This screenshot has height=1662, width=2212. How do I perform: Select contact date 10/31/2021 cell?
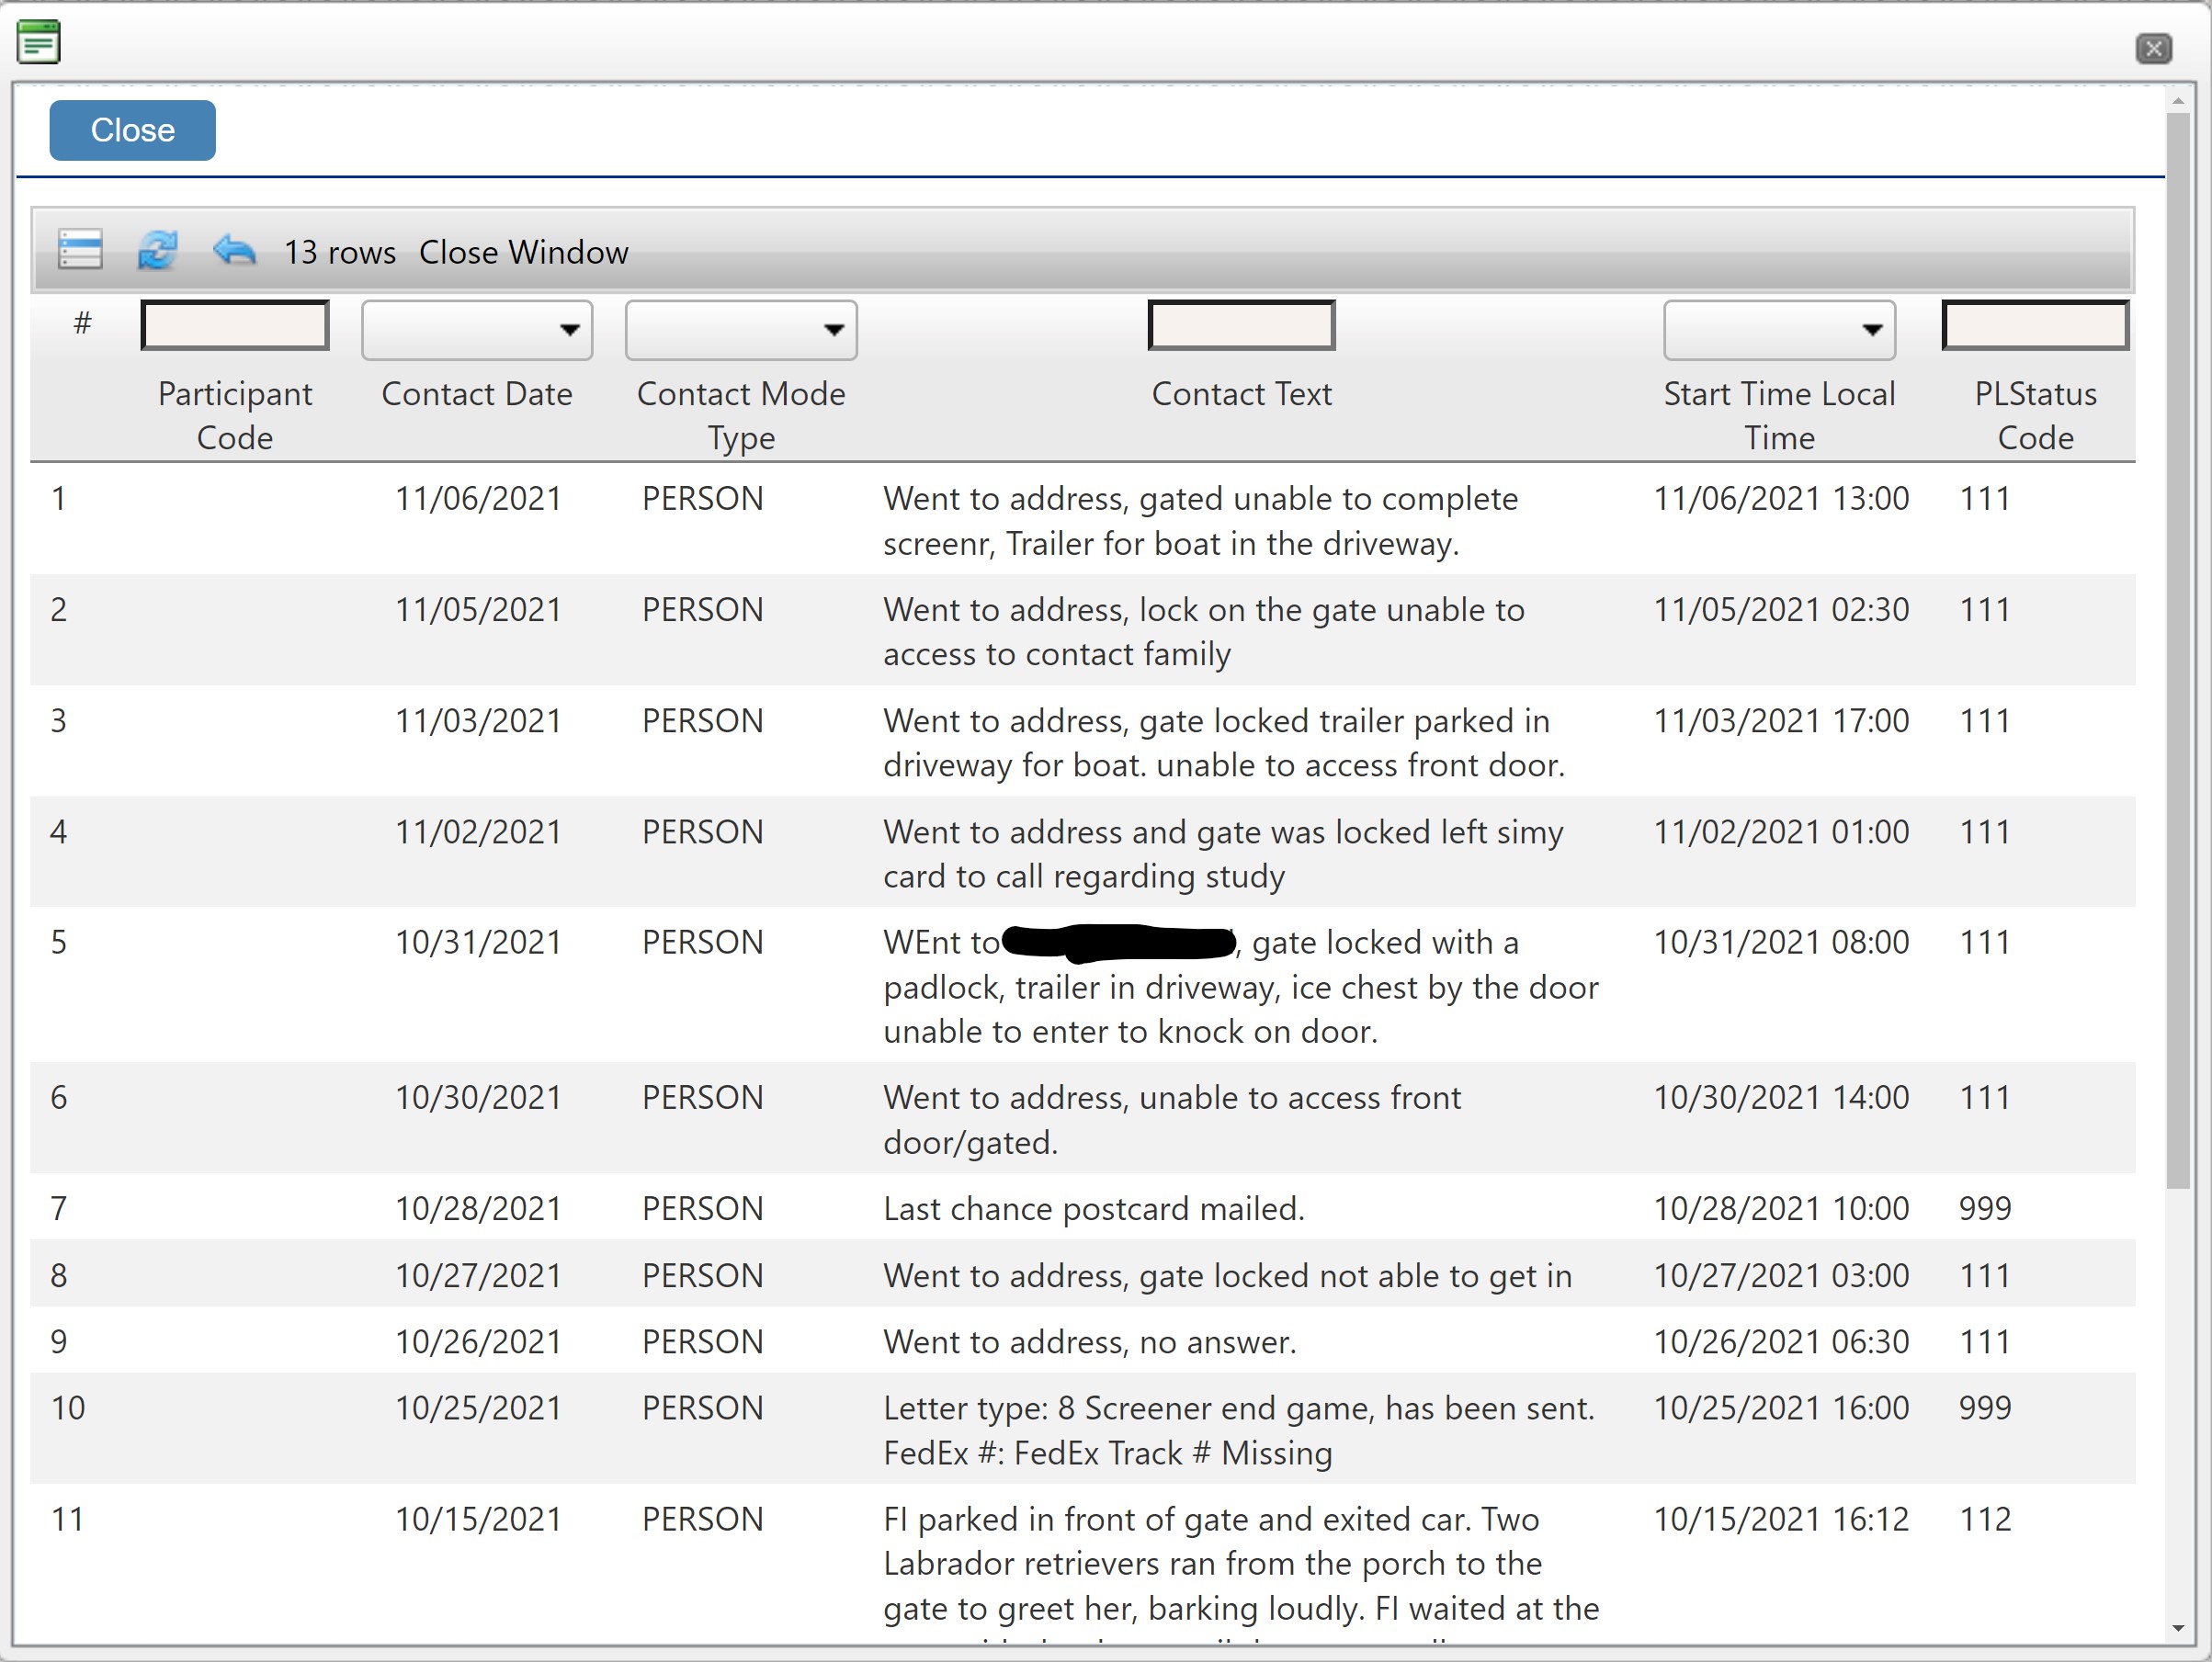[x=478, y=942]
